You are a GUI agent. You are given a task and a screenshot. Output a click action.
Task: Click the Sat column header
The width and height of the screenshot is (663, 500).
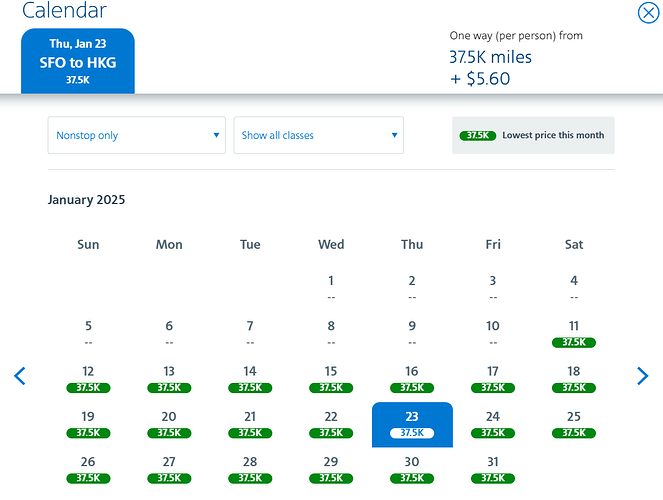pyautogui.click(x=574, y=244)
